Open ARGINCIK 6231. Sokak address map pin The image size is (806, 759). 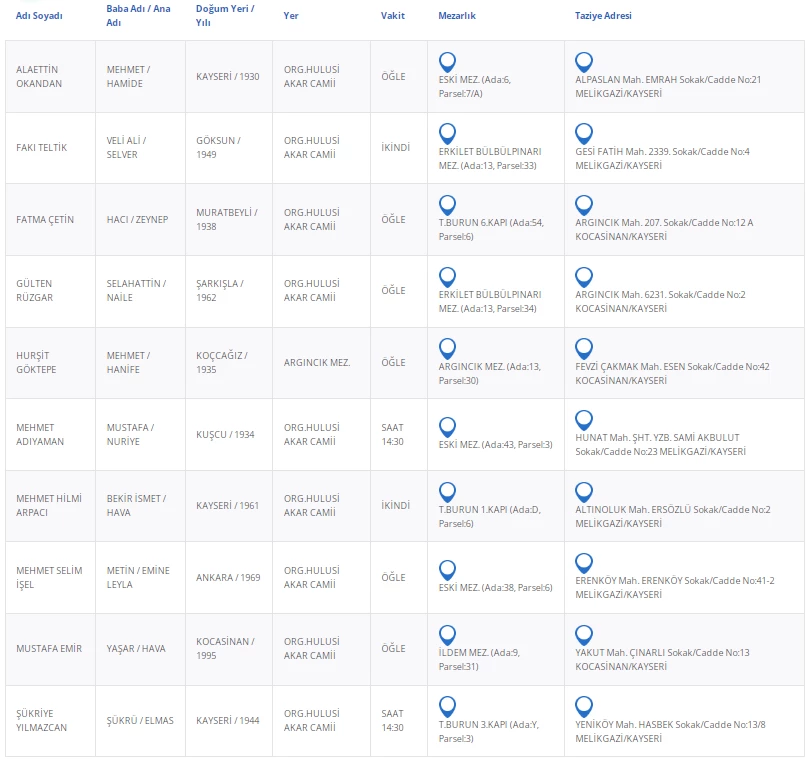point(584,277)
